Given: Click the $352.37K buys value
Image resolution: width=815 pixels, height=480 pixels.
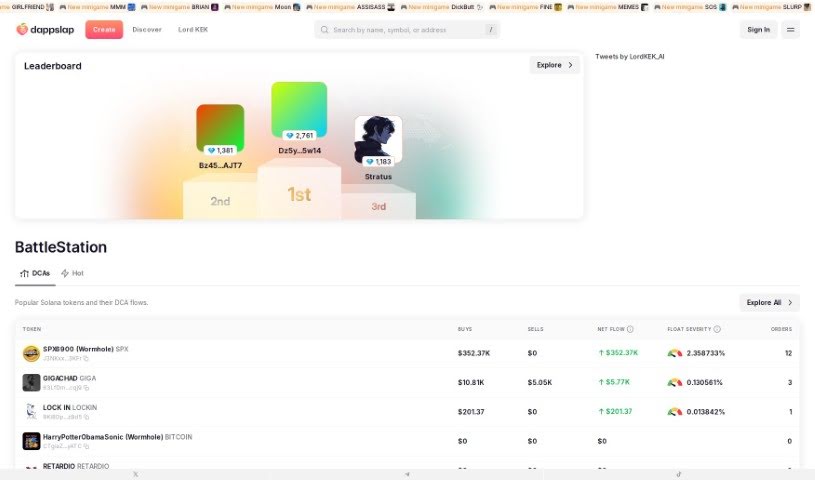Looking at the screenshot, I should (x=474, y=353).
